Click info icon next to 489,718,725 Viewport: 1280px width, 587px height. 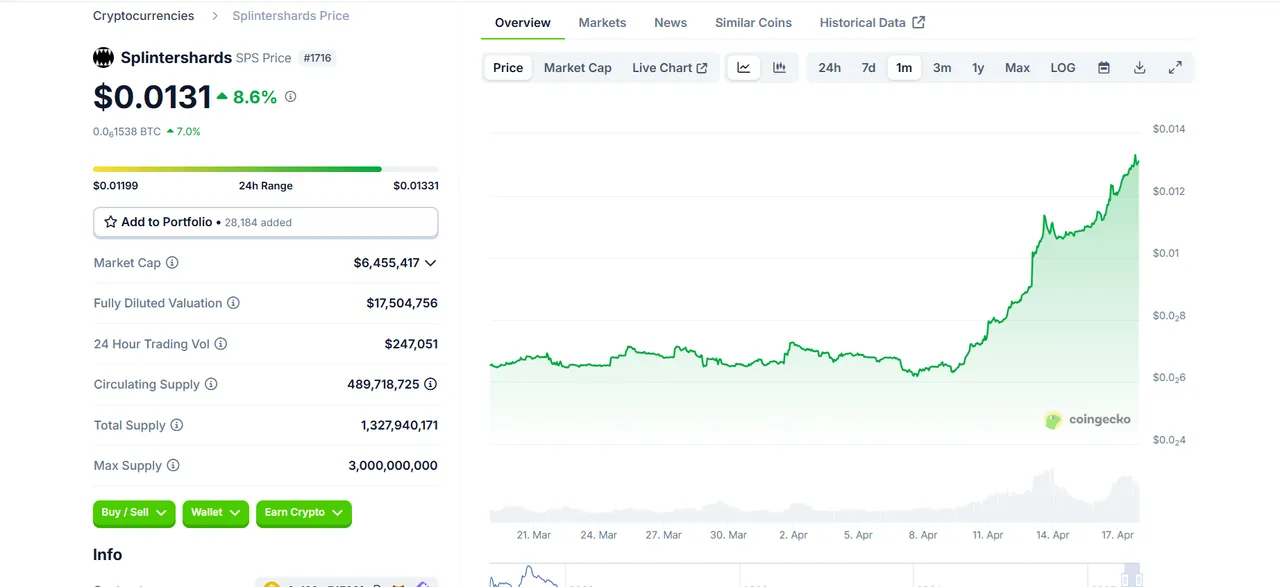pos(431,384)
